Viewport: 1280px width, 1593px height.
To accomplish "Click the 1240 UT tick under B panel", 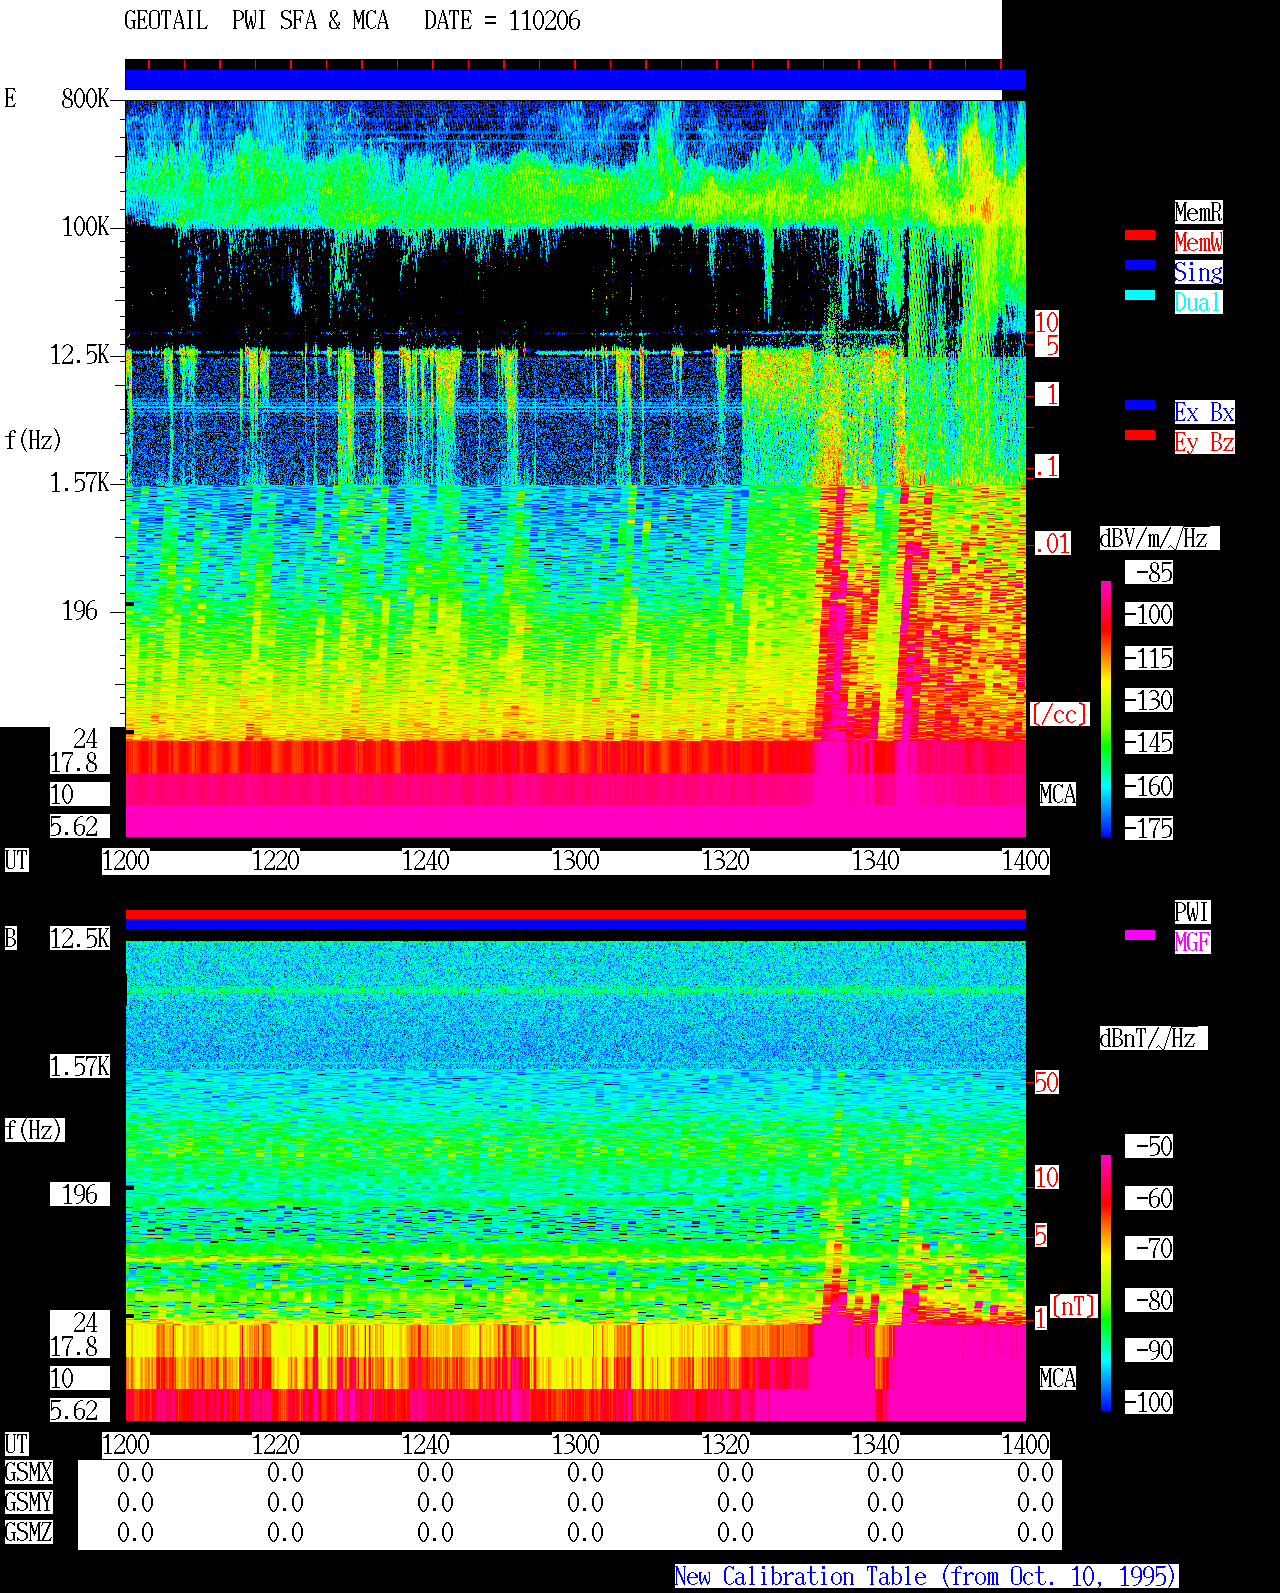I will click(425, 1444).
